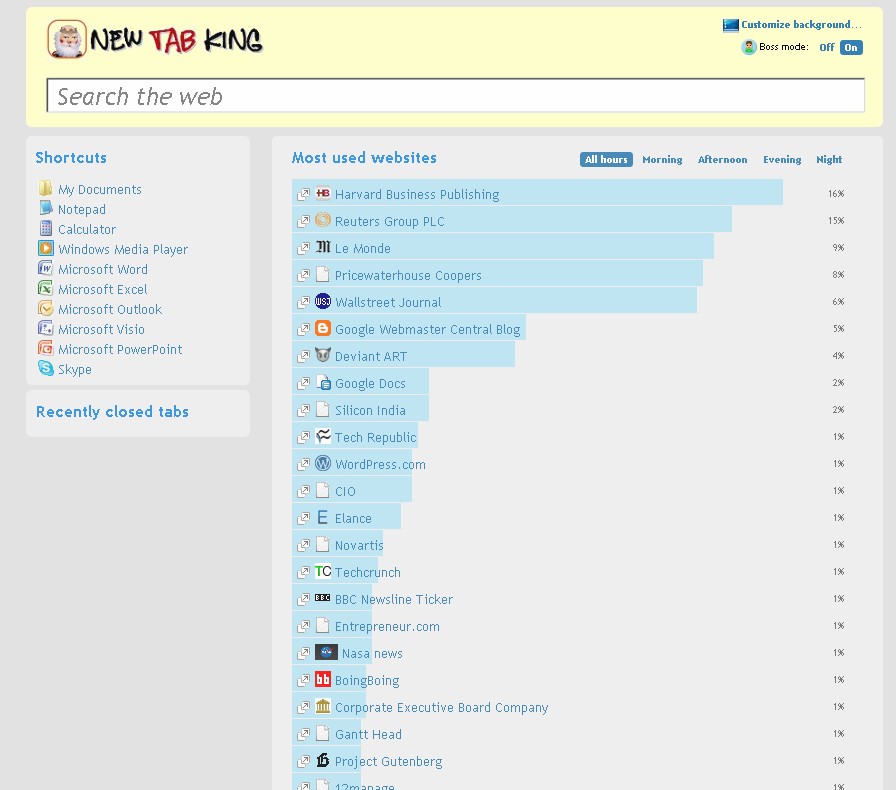Click the Shortcuts heading
This screenshot has width=896, height=790.
pyautogui.click(x=71, y=158)
